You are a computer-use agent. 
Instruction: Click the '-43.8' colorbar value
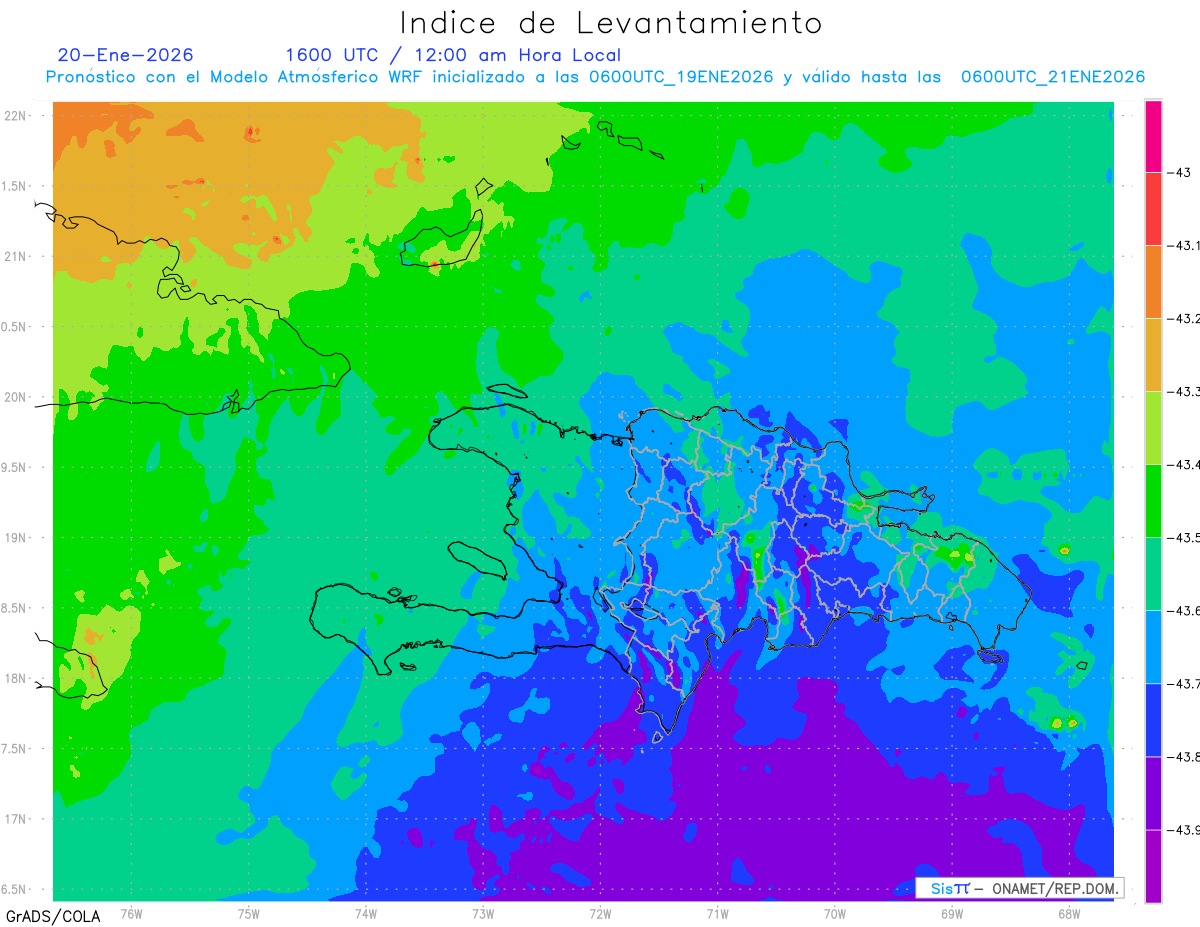click(1184, 757)
